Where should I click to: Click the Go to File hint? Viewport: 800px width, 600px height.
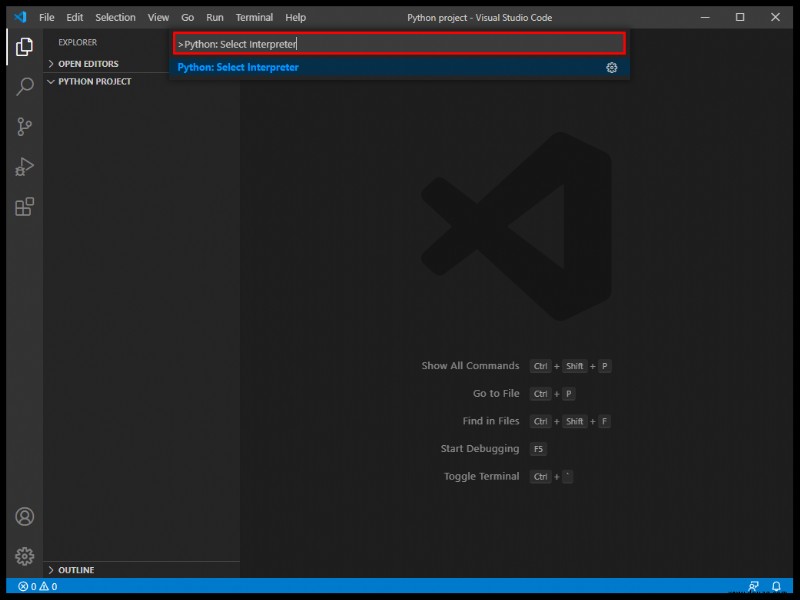(x=496, y=393)
